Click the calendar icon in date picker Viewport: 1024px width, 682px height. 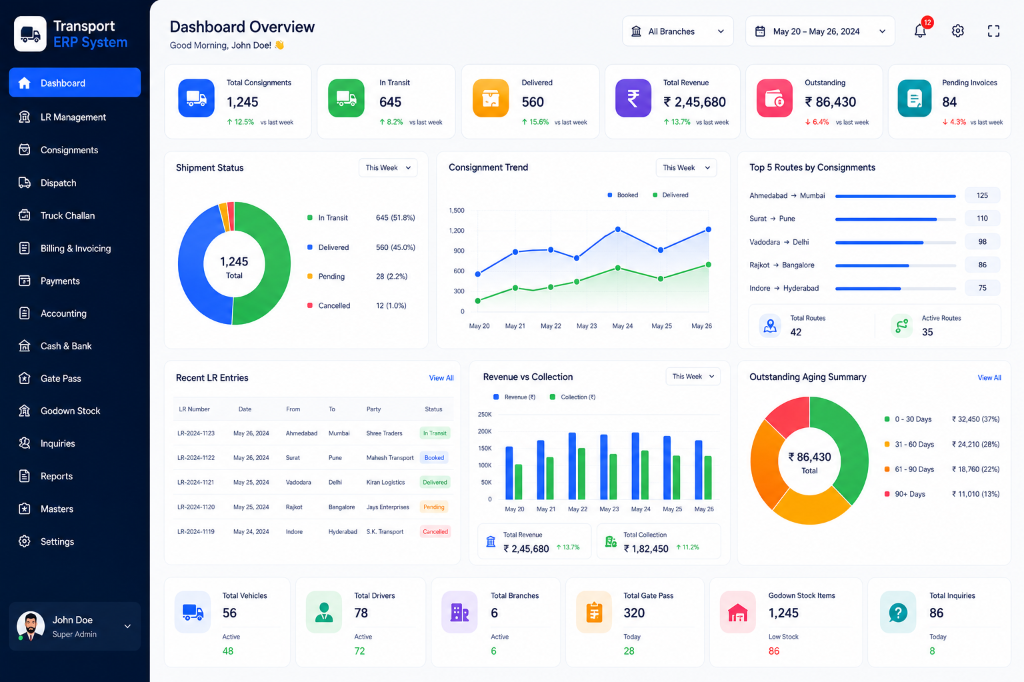point(760,31)
